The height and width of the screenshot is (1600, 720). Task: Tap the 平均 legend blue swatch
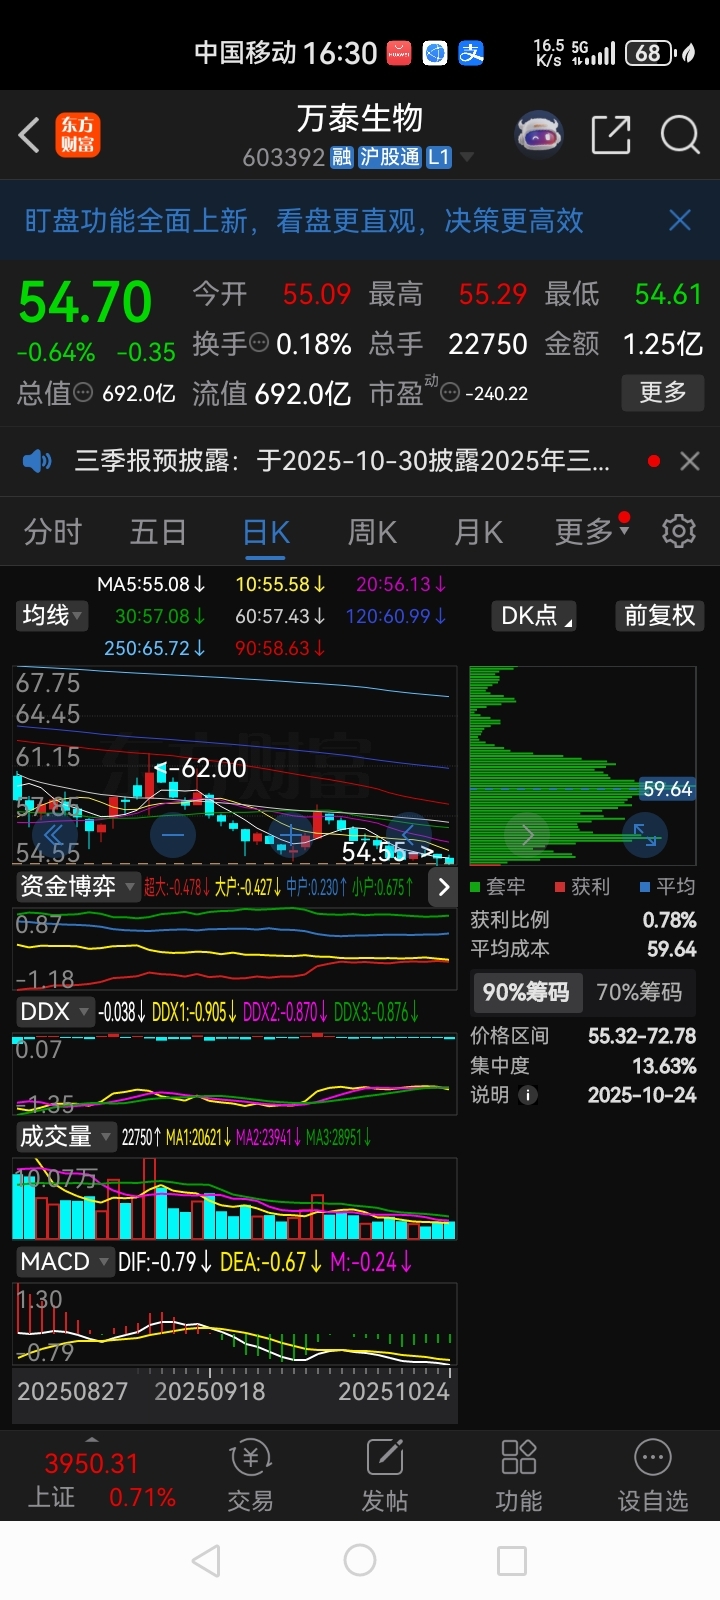pyautogui.click(x=646, y=887)
